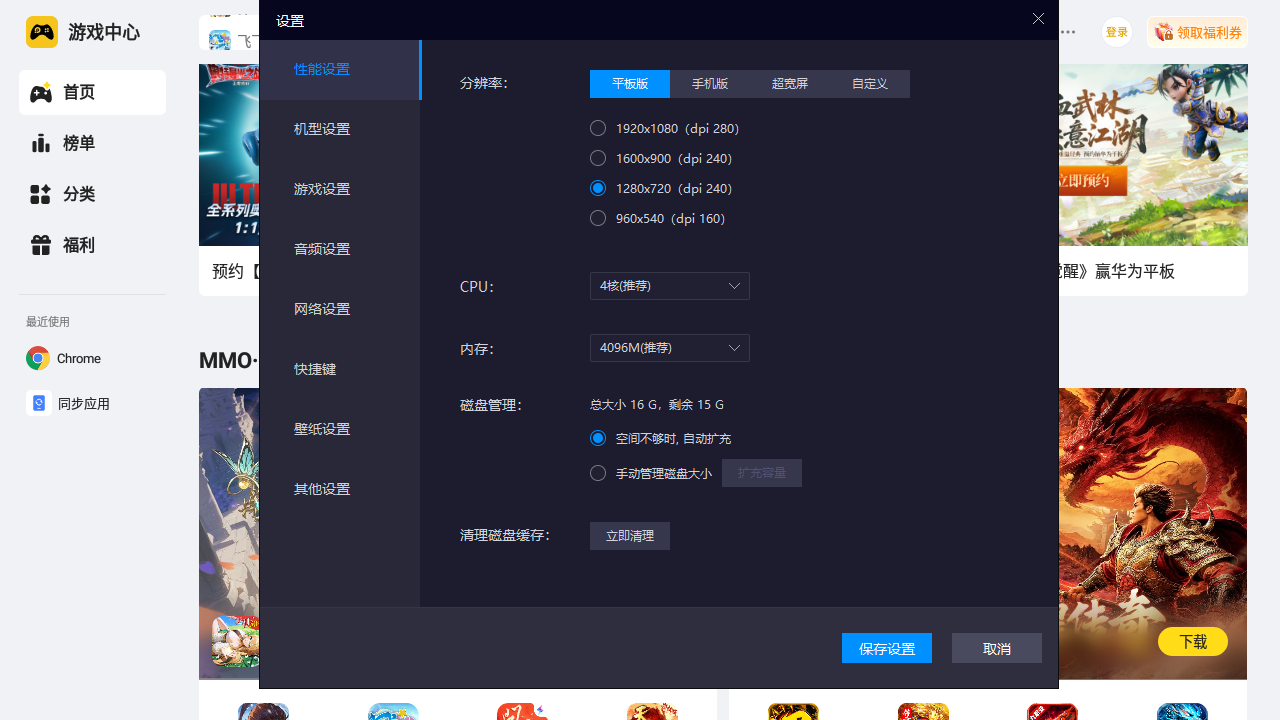Open the 首页 home page
The image size is (1280, 720).
click(92, 93)
